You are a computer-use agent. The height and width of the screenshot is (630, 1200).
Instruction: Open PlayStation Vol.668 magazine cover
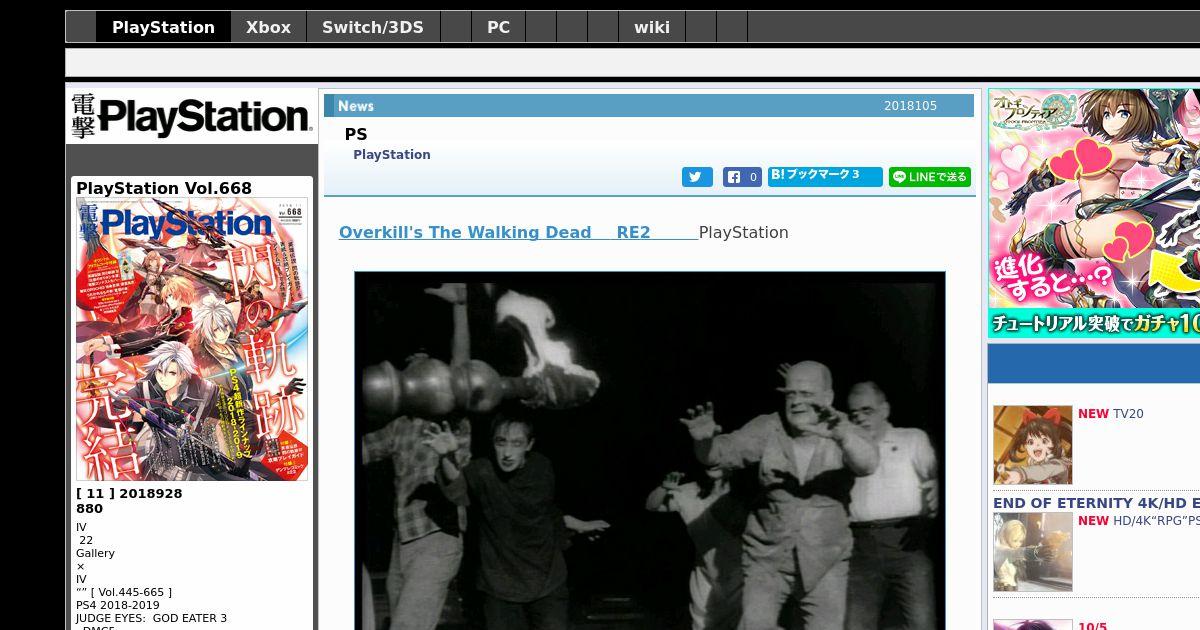[192, 339]
